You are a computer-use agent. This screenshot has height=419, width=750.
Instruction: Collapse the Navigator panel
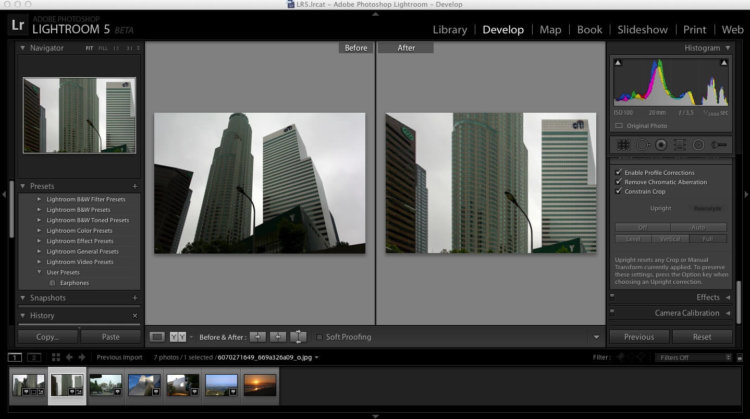point(22,48)
